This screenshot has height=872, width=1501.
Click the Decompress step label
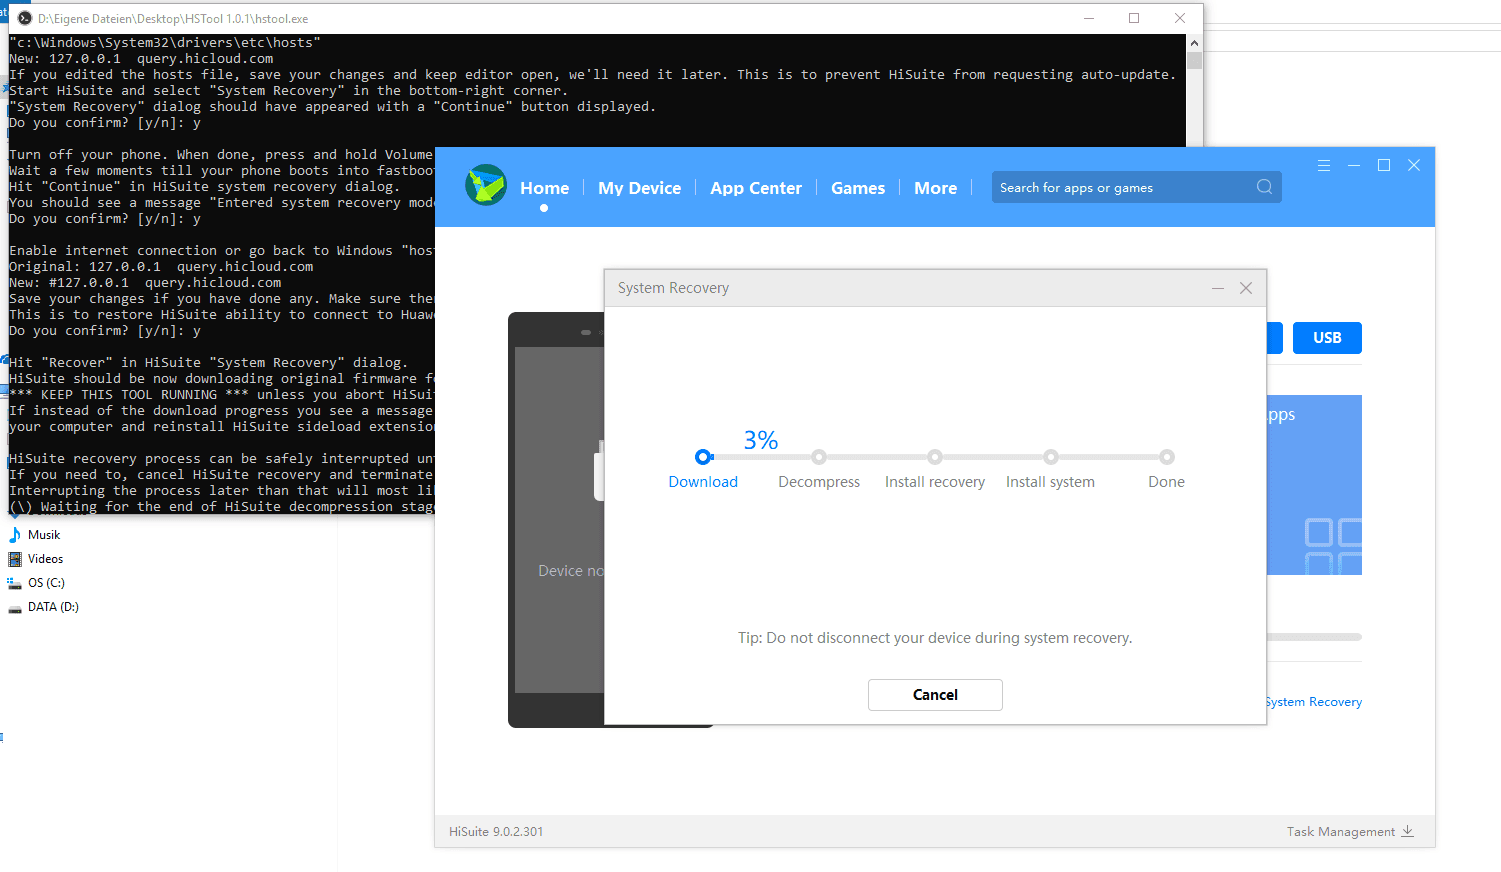819,482
